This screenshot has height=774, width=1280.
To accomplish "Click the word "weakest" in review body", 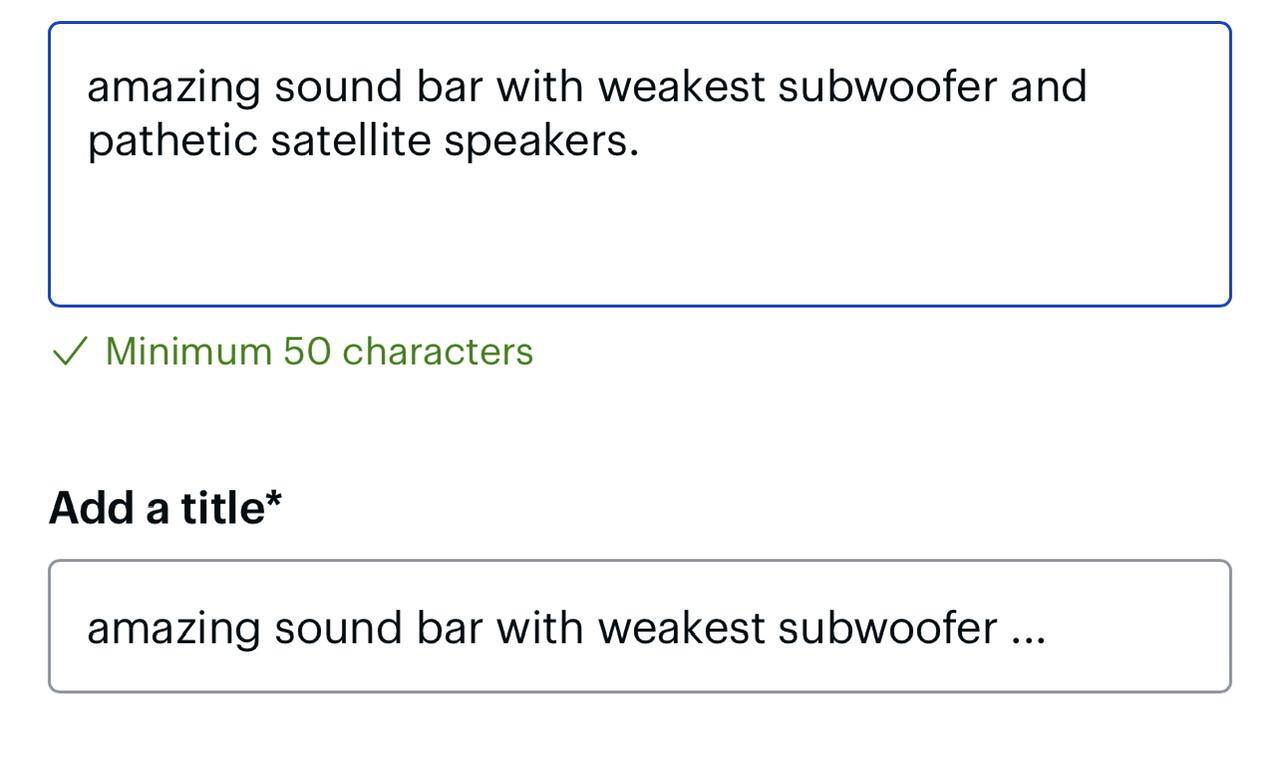I will (x=681, y=87).
